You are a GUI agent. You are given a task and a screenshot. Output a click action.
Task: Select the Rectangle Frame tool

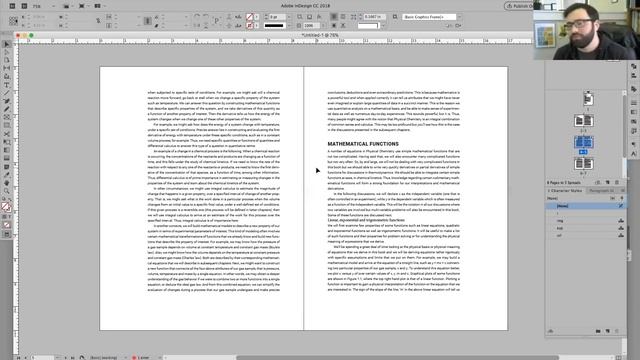click(x=7, y=118)
